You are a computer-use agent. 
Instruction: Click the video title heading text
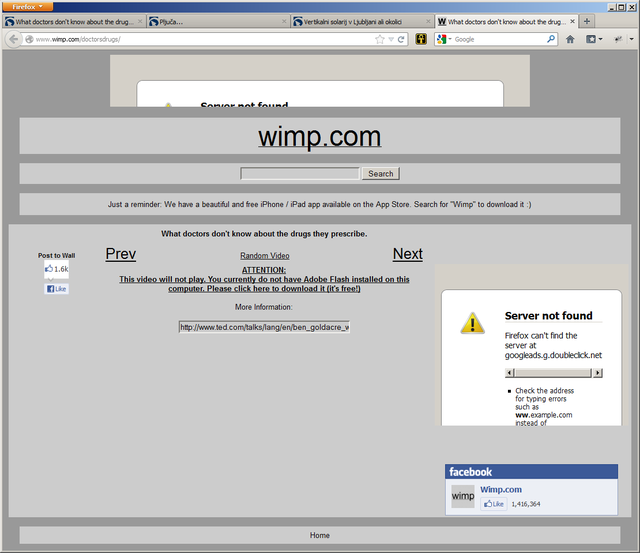264,234
